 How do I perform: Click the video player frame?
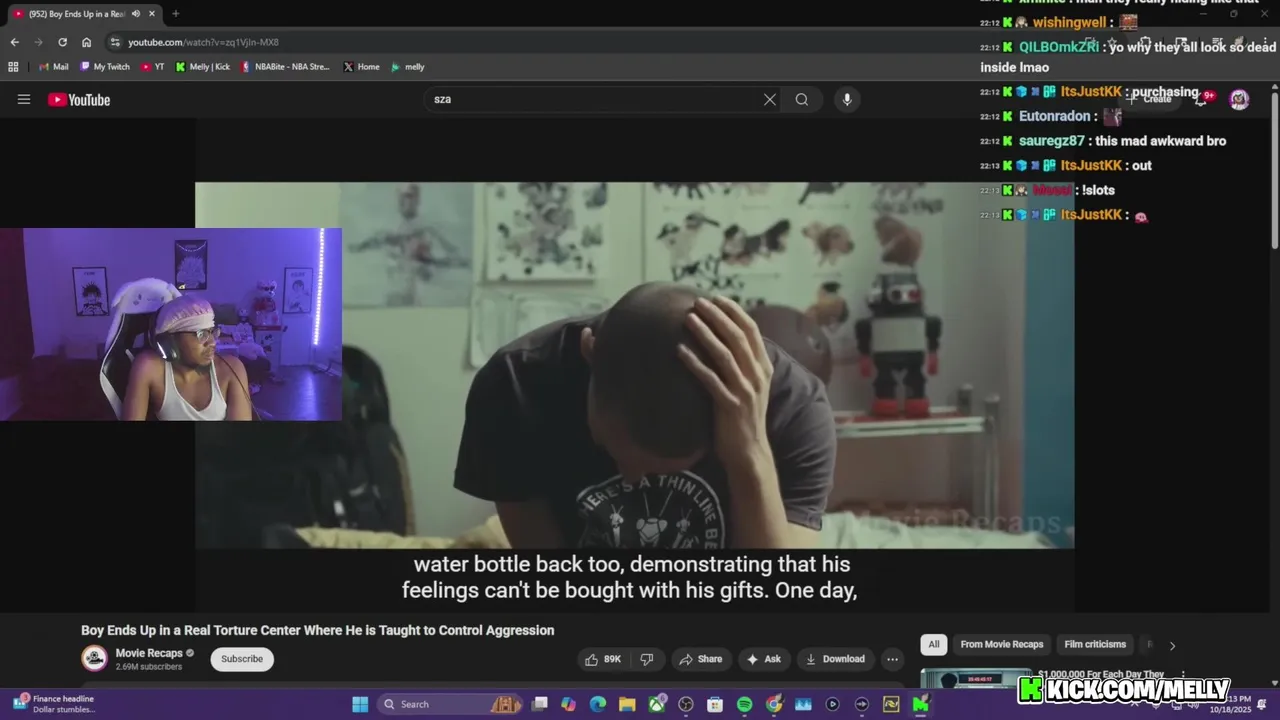[634, 365]
